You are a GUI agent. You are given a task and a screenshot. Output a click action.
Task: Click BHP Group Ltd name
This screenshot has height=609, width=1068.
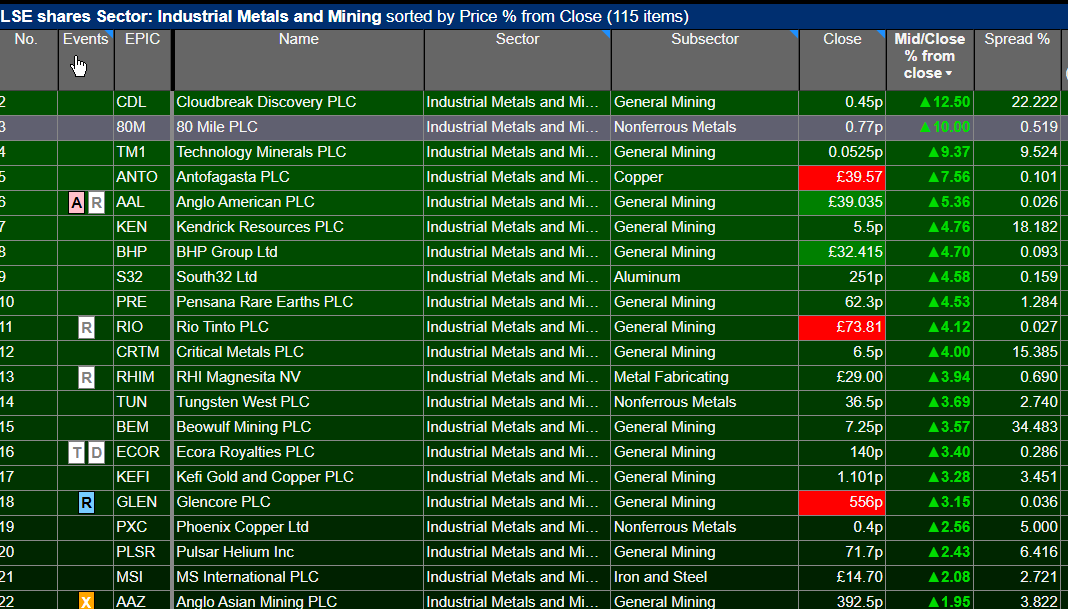(x=227, y=252)
